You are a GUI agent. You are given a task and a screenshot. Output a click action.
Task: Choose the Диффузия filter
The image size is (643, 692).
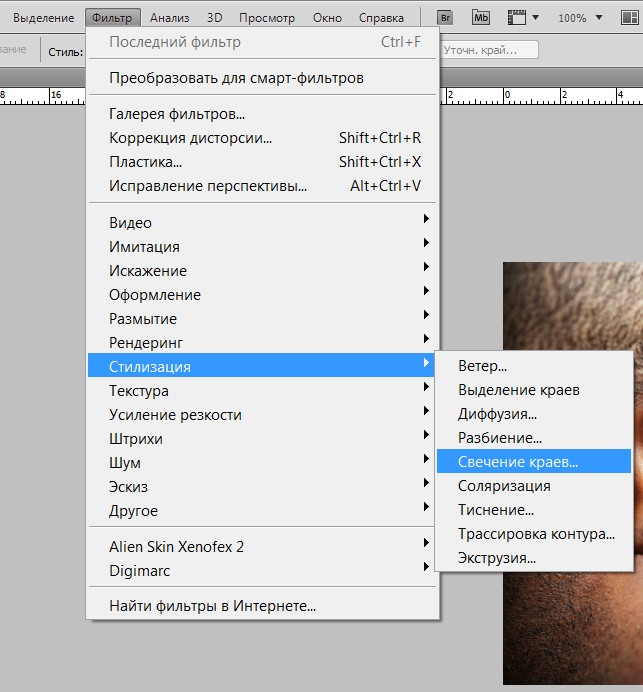pyautogui.click(x=534, y=414)
